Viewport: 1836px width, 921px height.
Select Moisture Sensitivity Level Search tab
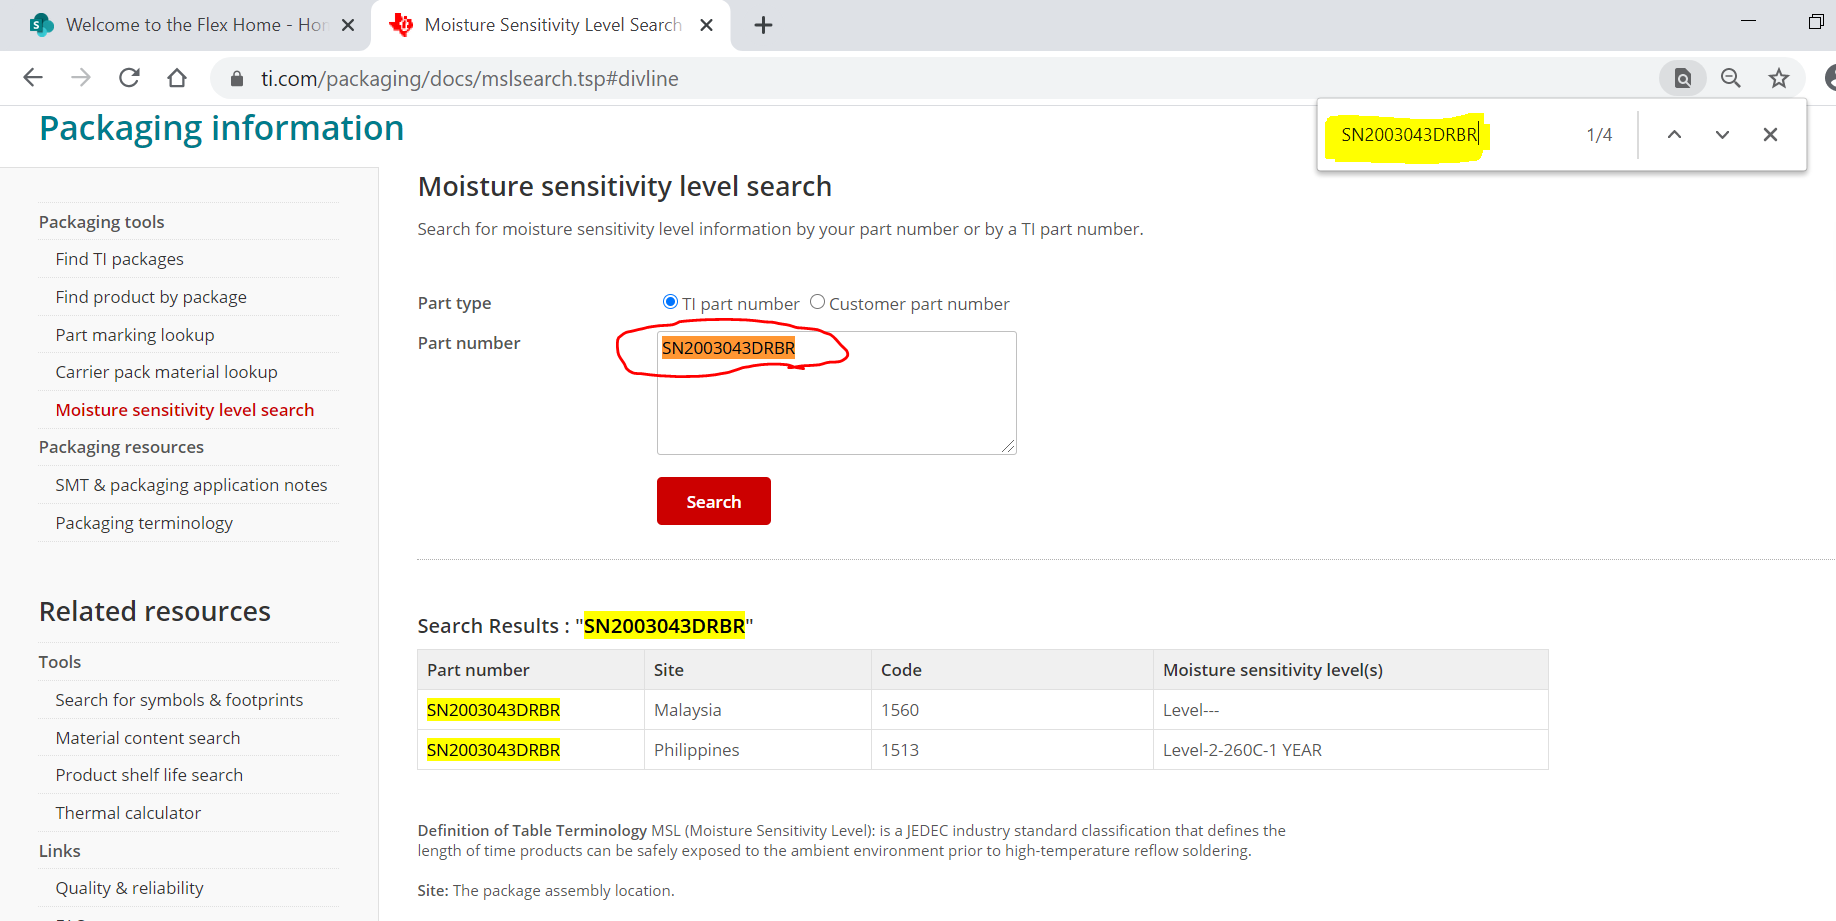click(x=550, y=25)
